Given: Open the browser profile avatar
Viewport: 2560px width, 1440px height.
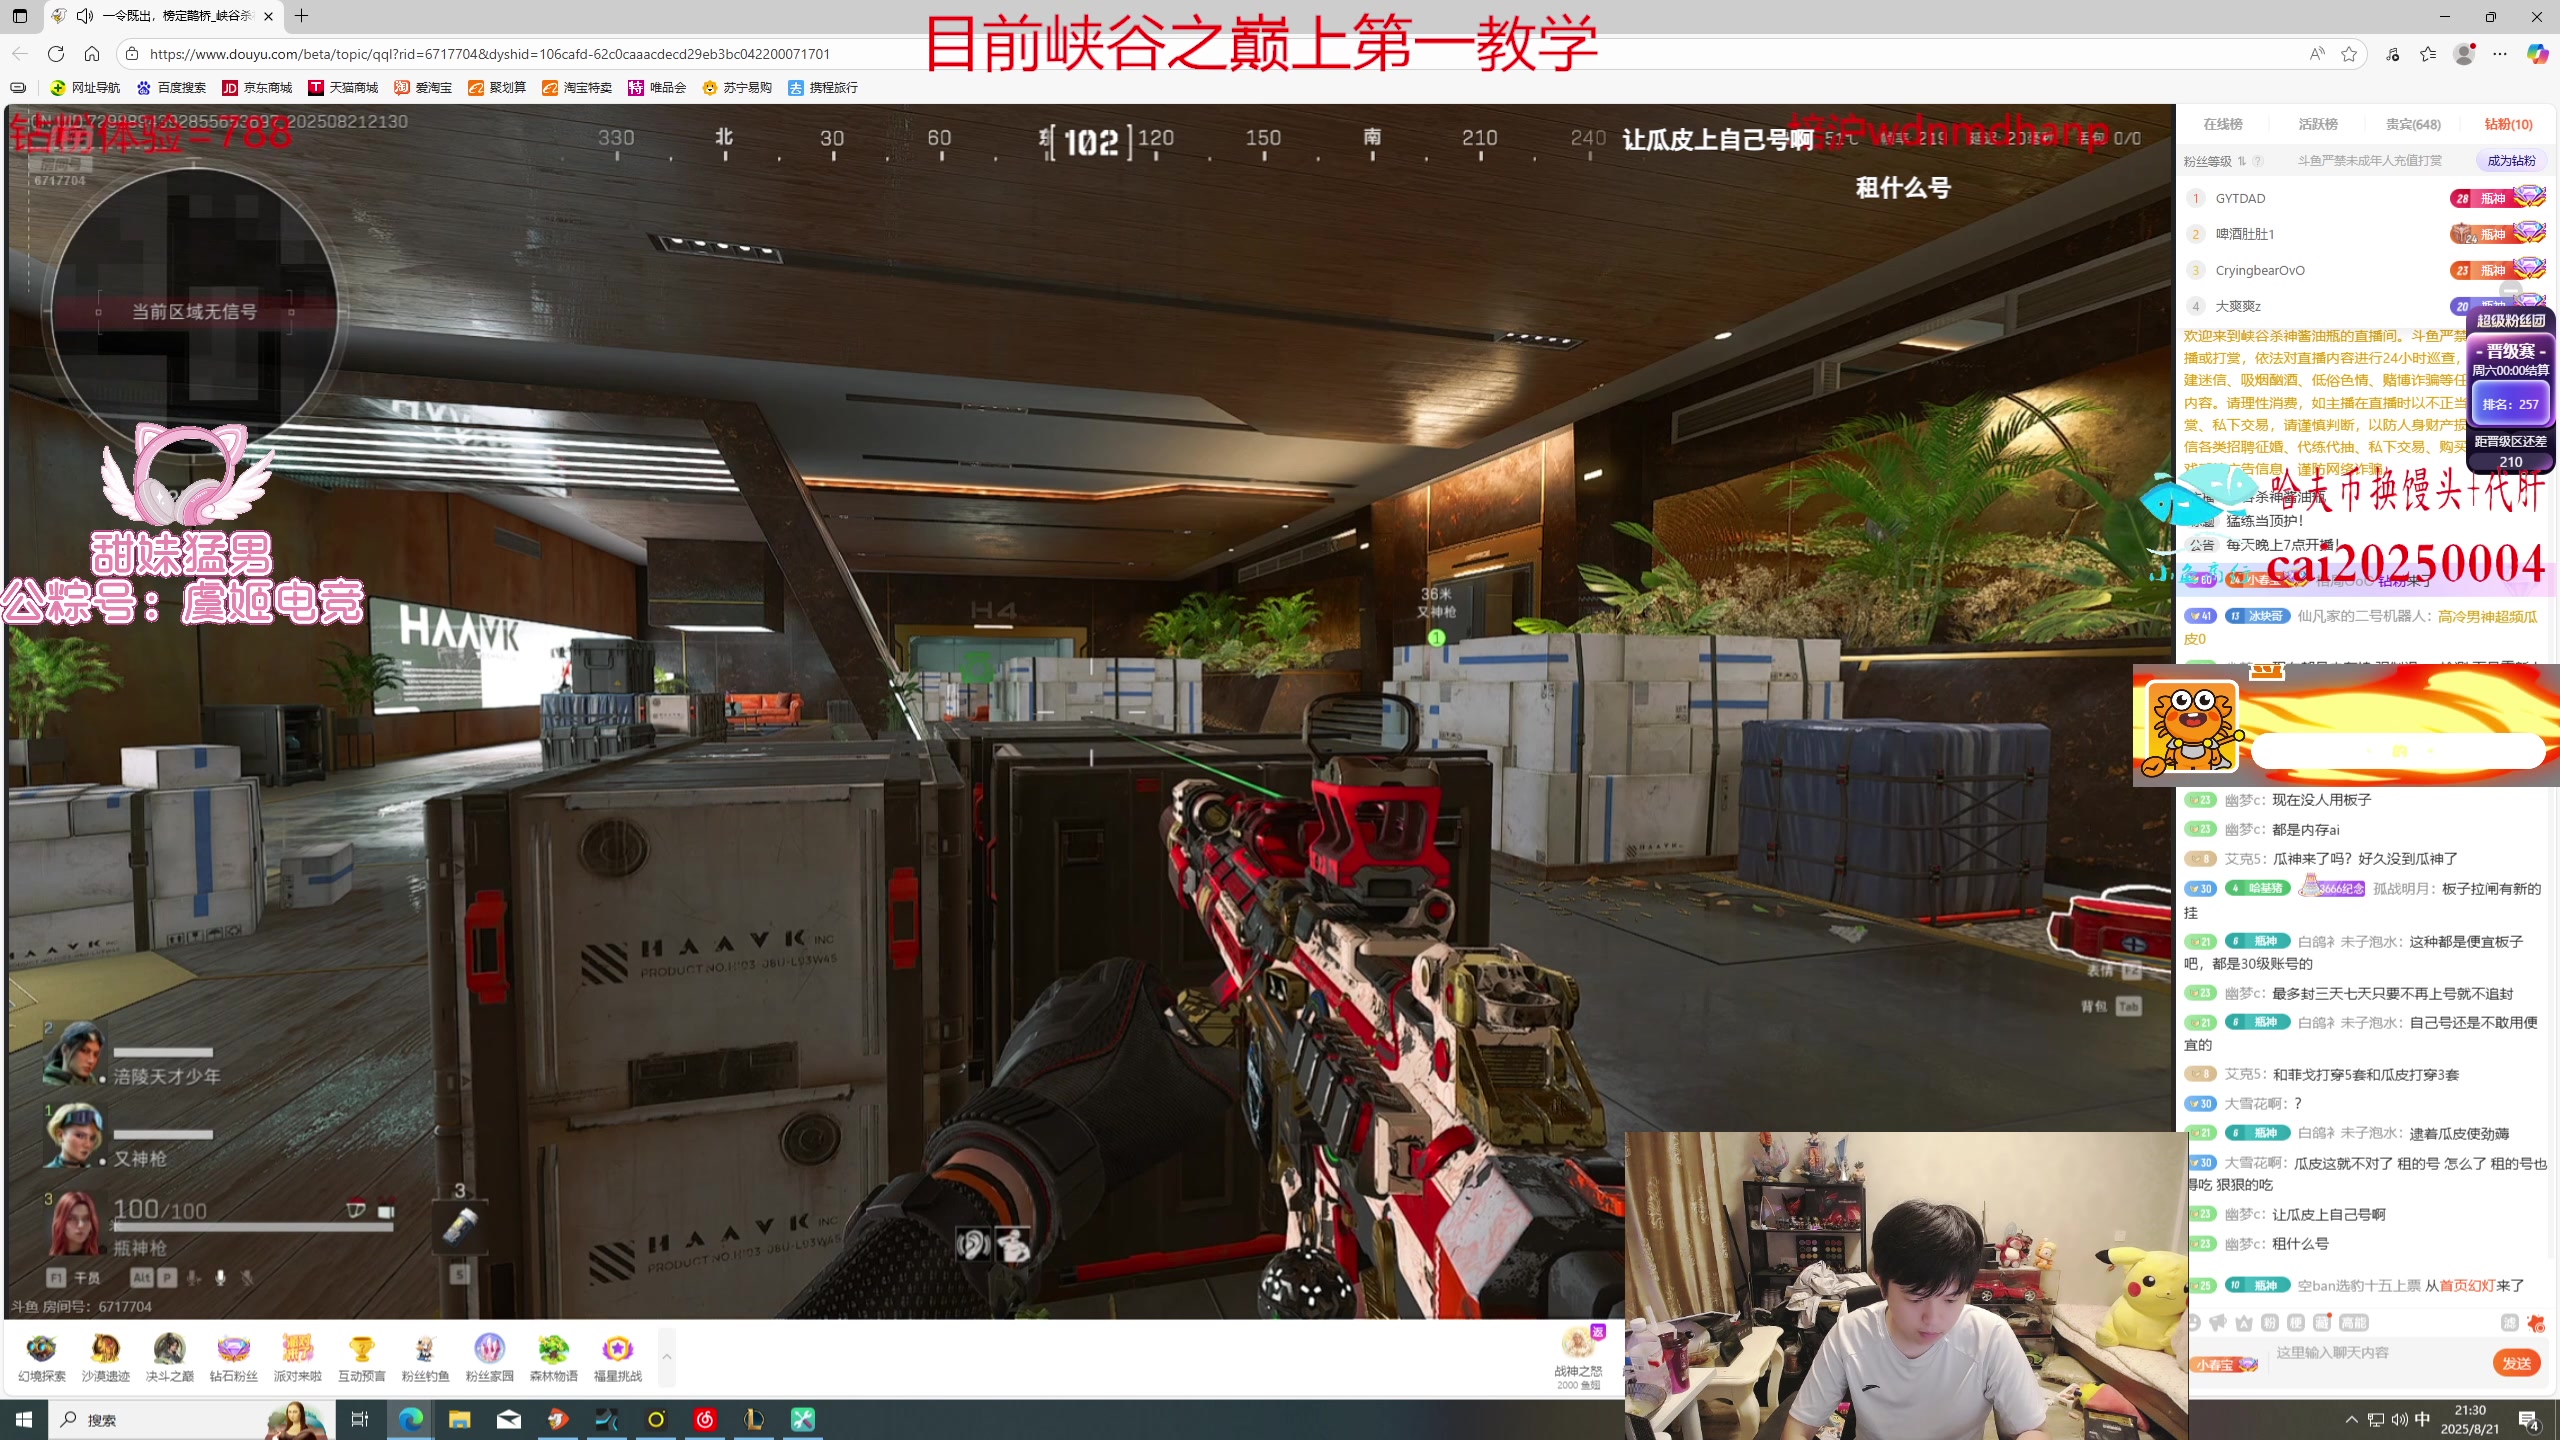Looking at the screenshot, I should tap(2464, 54).
